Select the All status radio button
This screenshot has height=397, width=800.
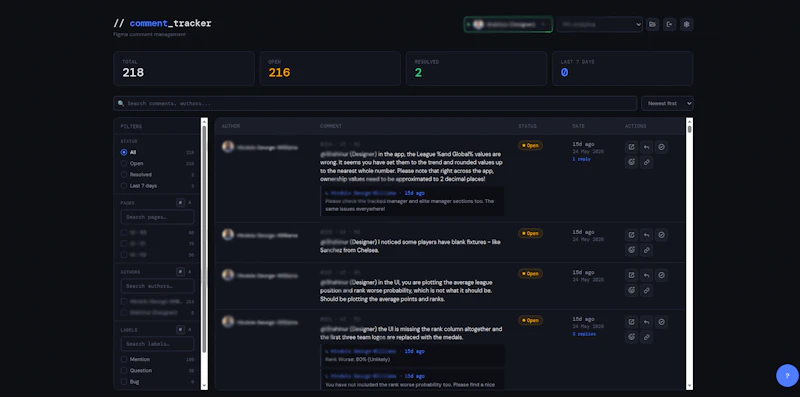pos(123,152)
